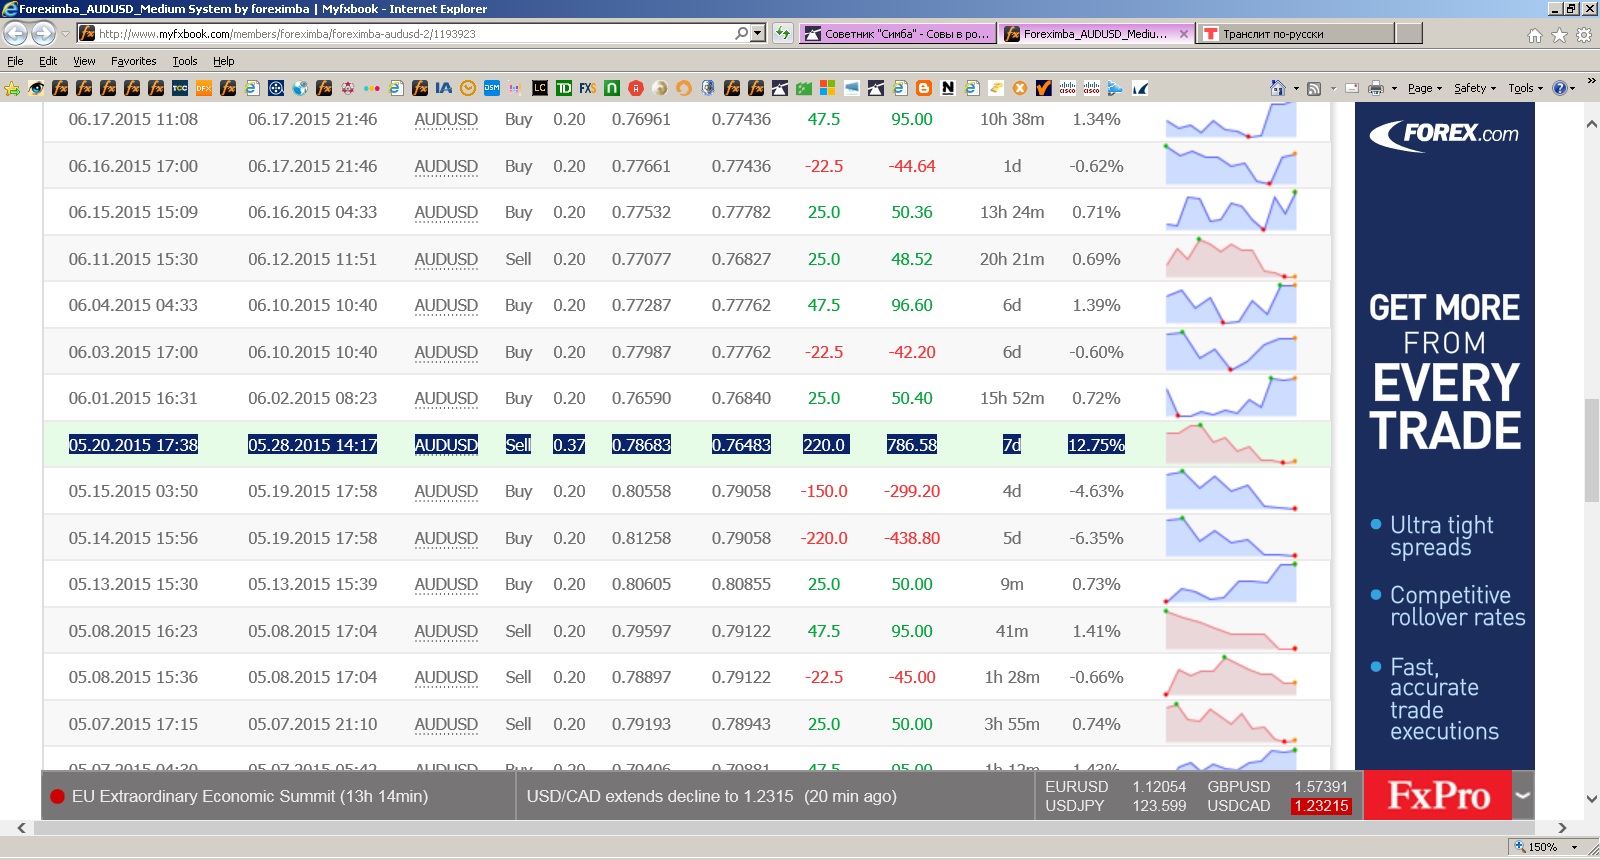
Task: Open AUDUSD link in 05.08.2015 16:23 row
Action: [446, 631]
